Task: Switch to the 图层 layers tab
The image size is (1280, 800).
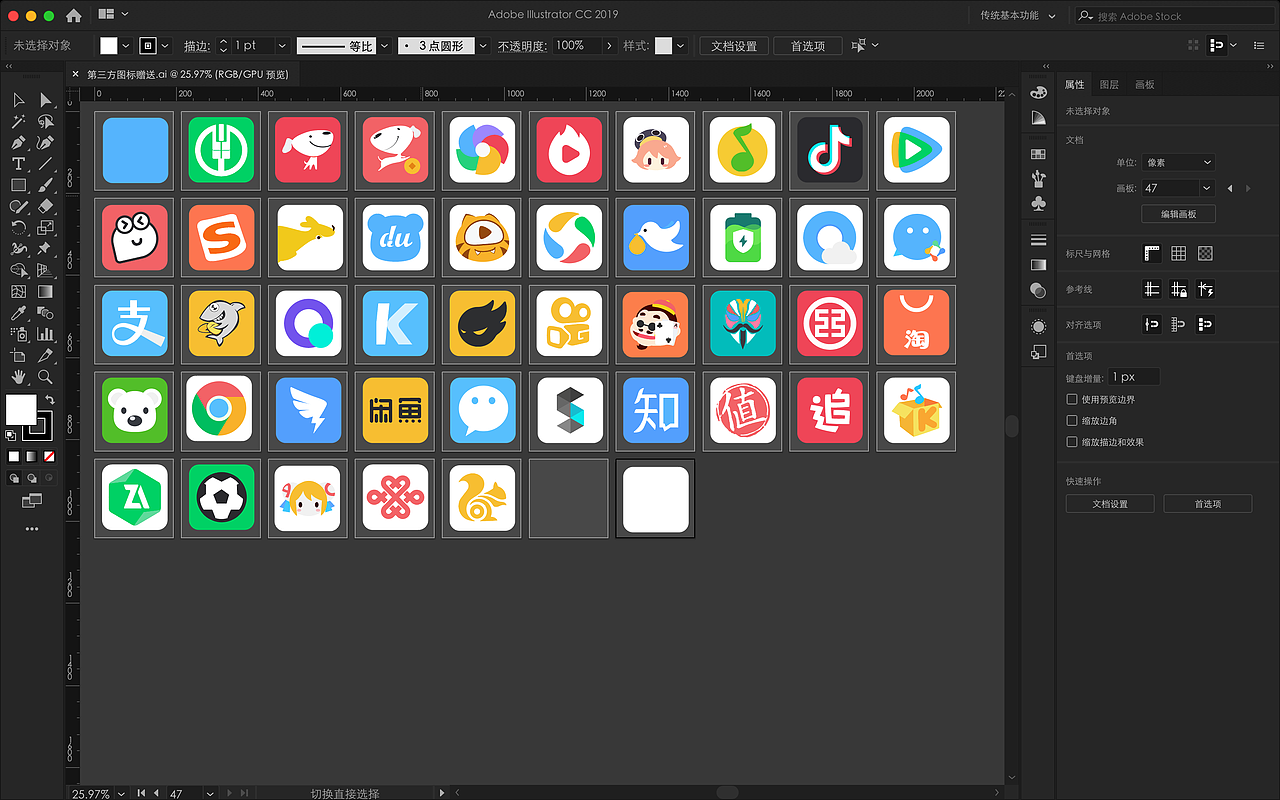Action: (1109, 85)
